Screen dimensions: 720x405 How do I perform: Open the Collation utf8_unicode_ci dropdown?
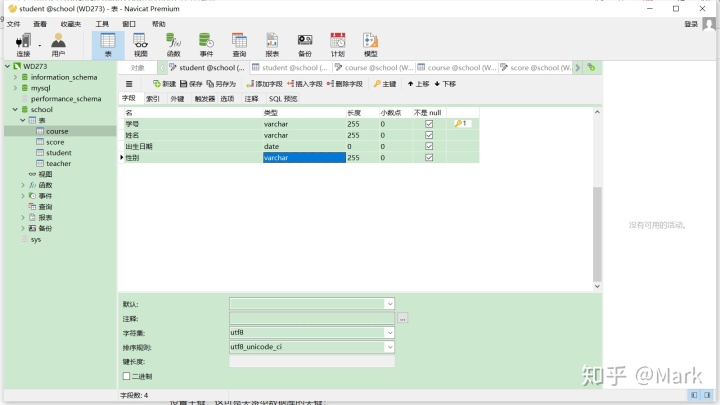tap(389, 347)
